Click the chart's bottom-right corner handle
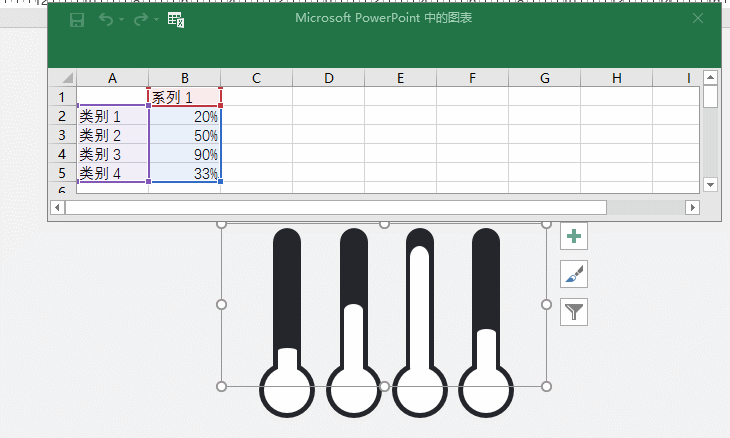730x438 pixels. click(x=547, y=386)
